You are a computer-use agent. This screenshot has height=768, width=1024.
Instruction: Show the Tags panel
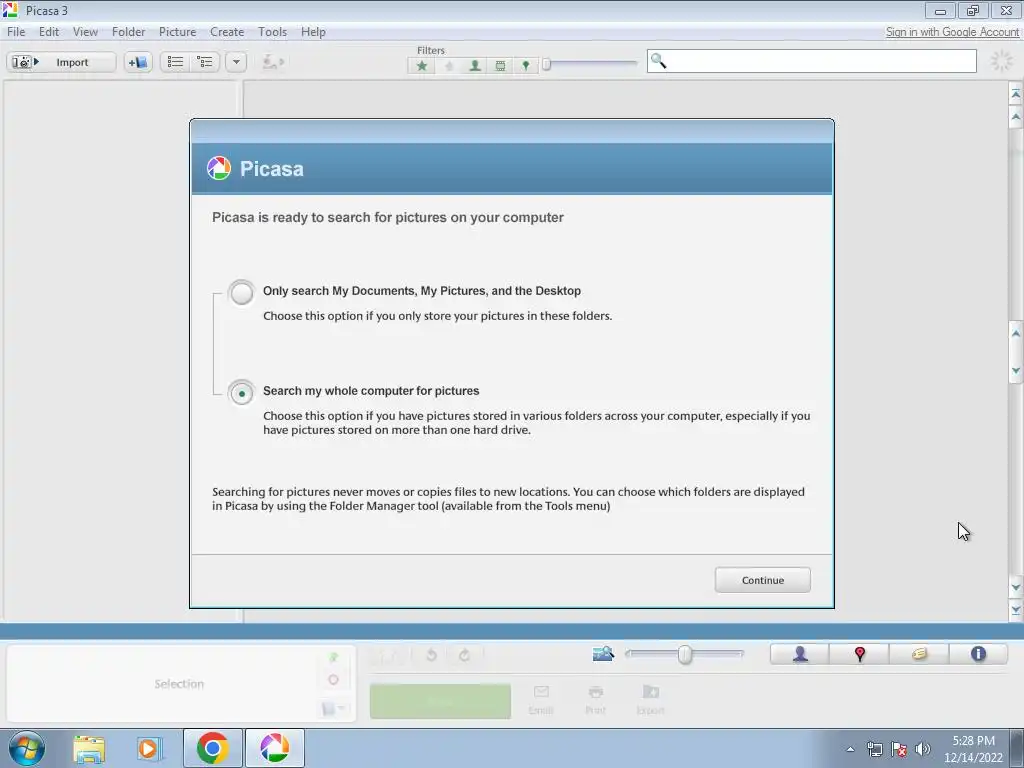(919, 654)
